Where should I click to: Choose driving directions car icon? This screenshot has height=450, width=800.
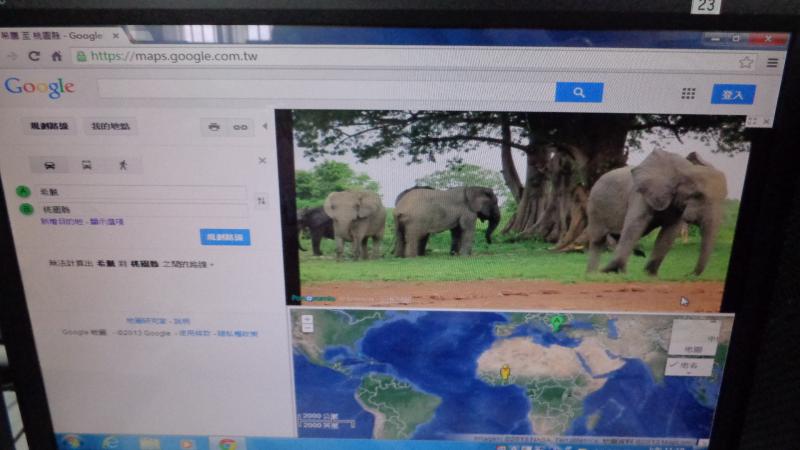pyautogui.click(x=49, y=165)
